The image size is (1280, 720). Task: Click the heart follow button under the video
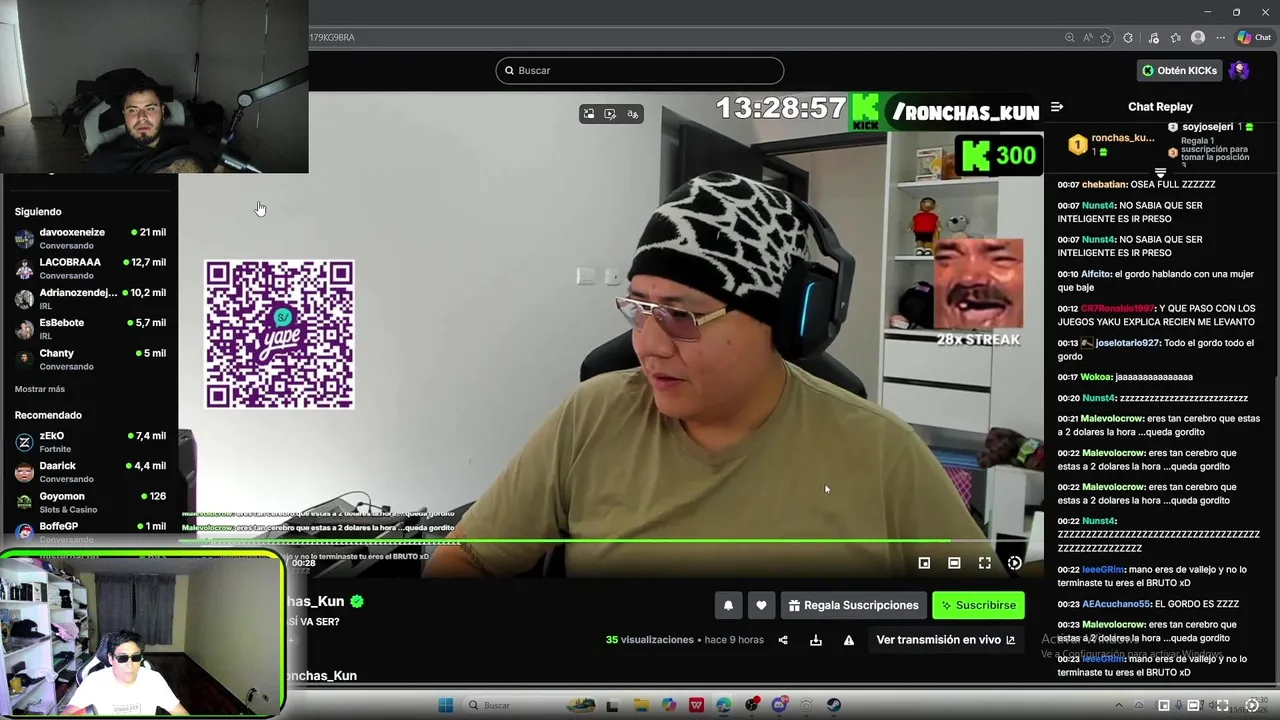(761, 605)
